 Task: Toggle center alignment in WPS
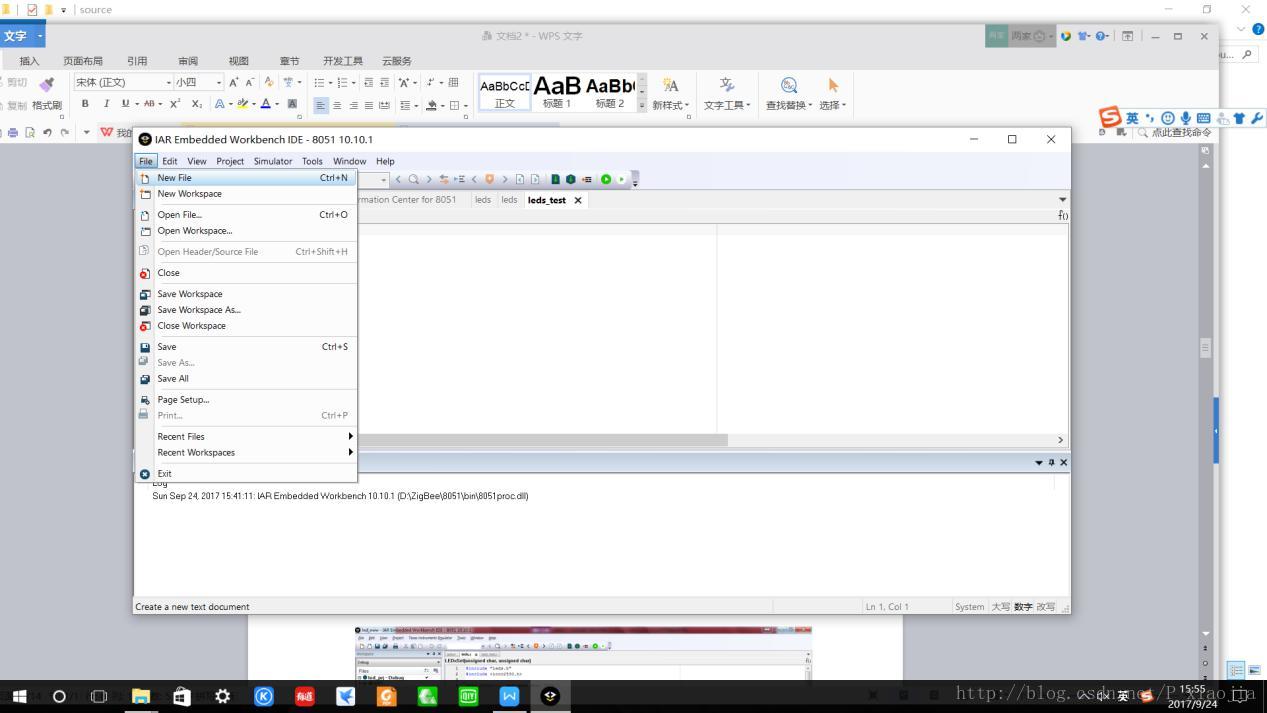(x=337, y=105)
